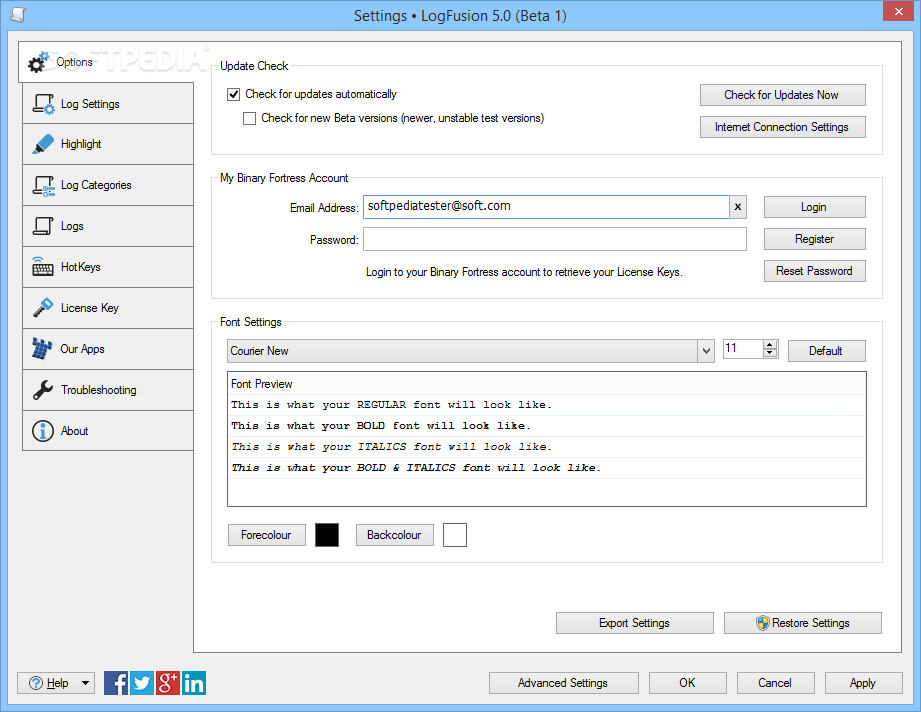Click the Cancel button
The height and width of the screenshot is (712, 921).
tap(775, 683)
